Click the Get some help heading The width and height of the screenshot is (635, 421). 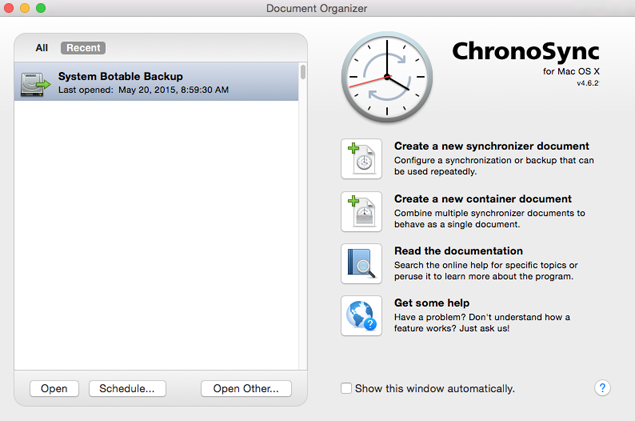[432, 303]
